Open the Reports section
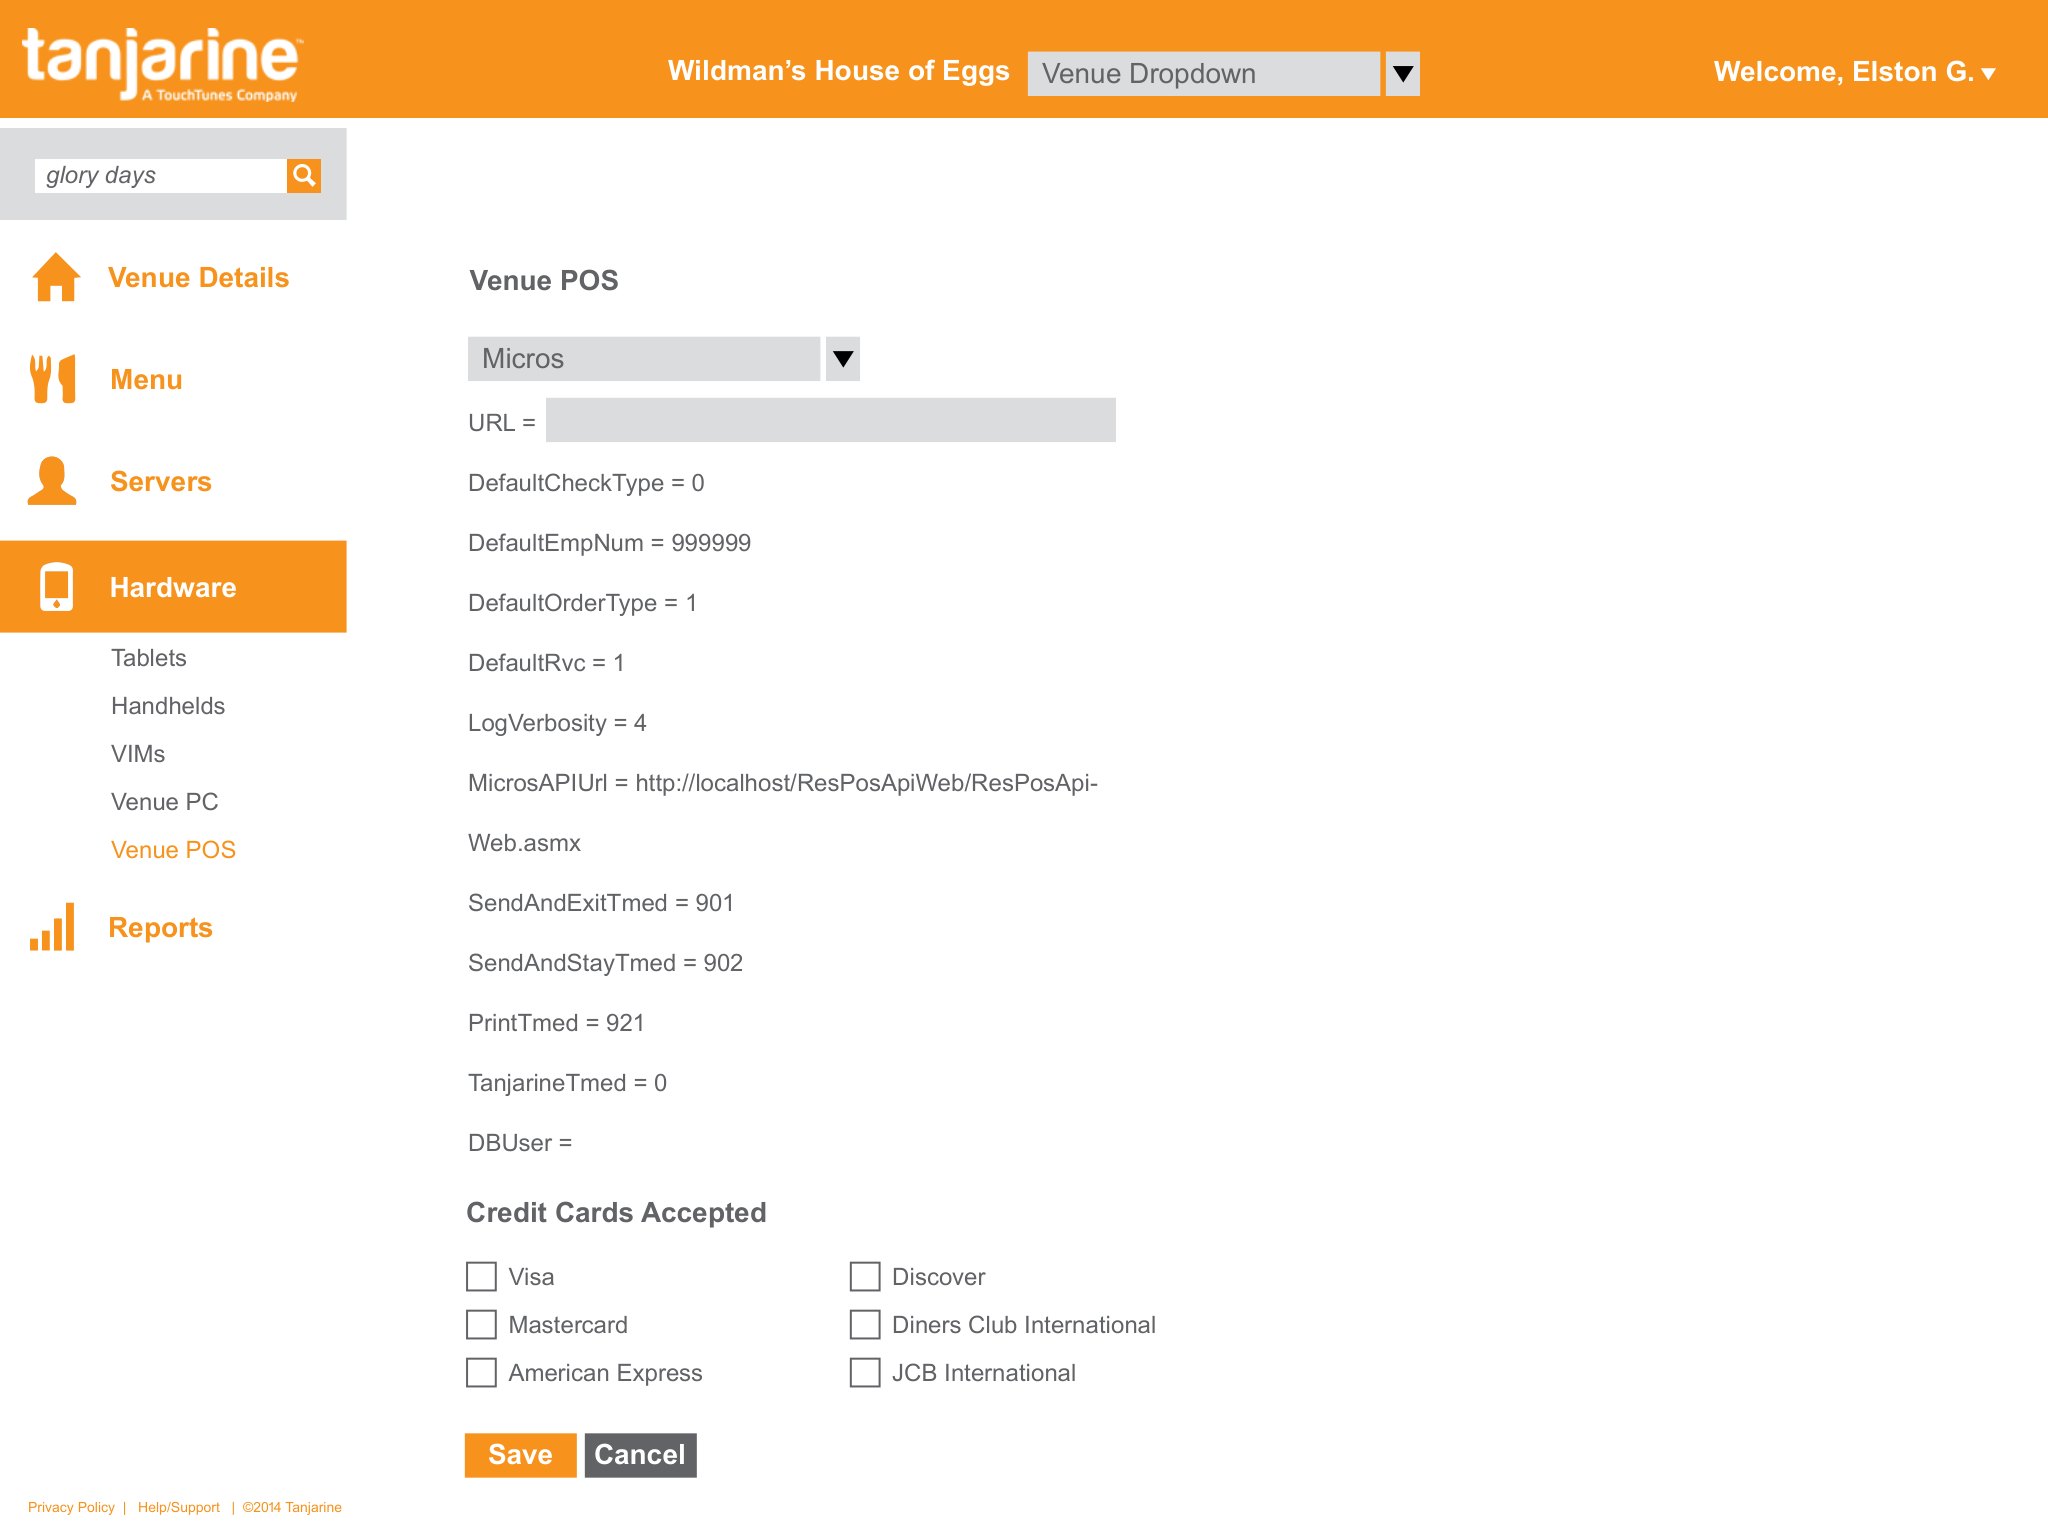 point(160,928)
